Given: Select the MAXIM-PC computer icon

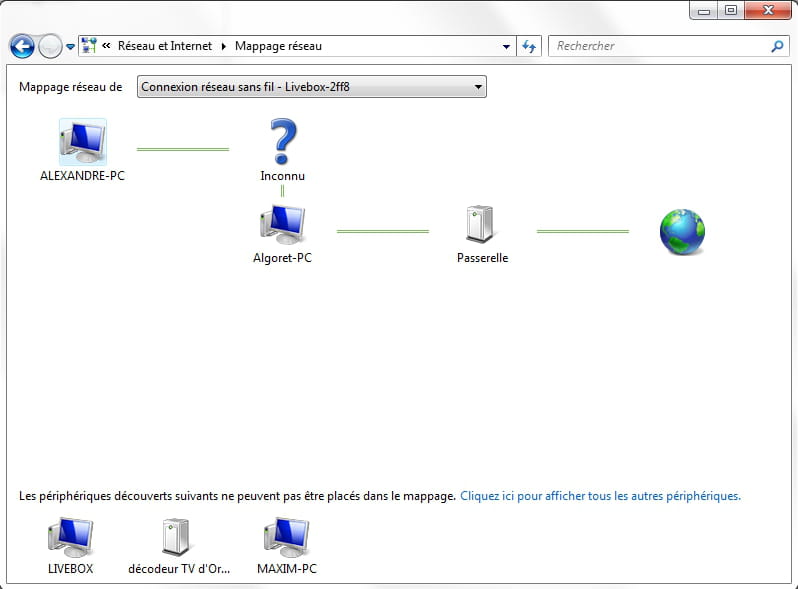Looking at the screenshot, I should pyautogui.click(x=286, y=537).
